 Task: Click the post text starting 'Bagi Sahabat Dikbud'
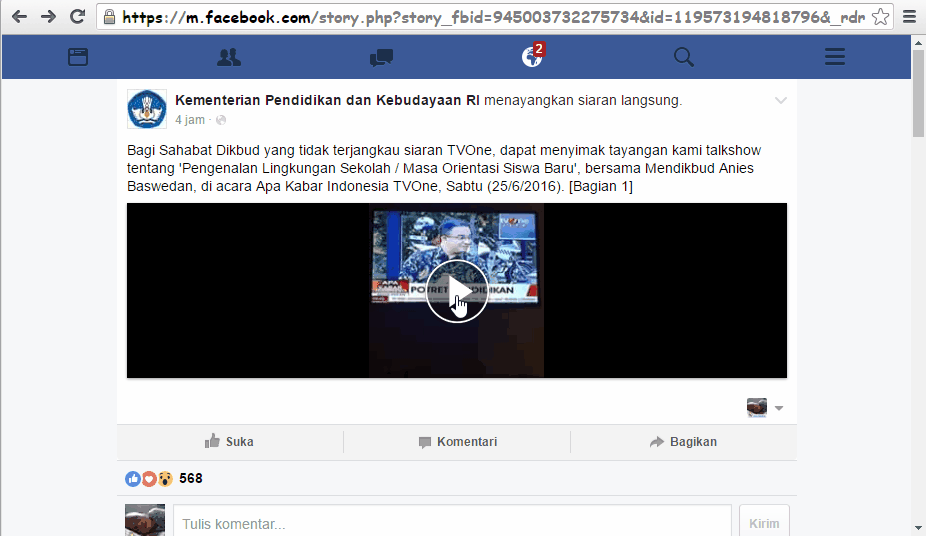[444, 168]
